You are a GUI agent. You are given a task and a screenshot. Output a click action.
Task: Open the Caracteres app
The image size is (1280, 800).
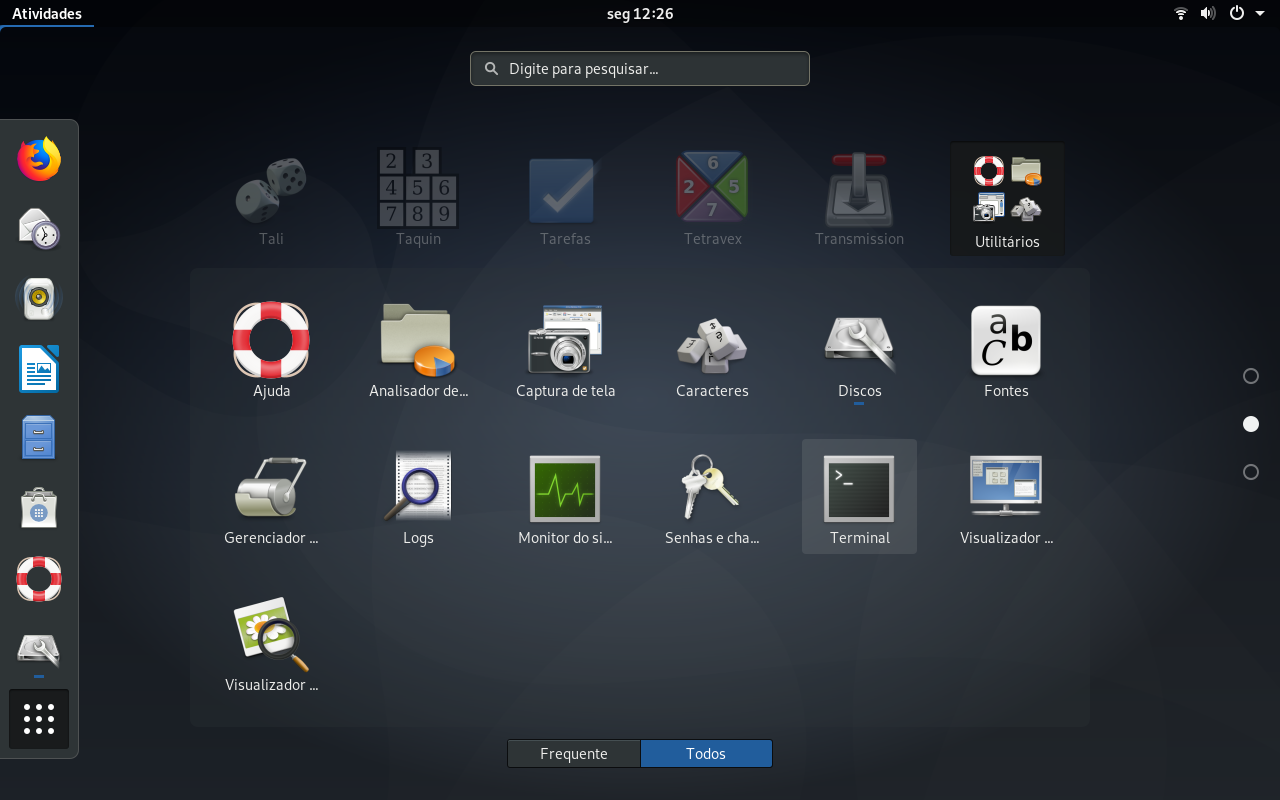click(712, 350)
